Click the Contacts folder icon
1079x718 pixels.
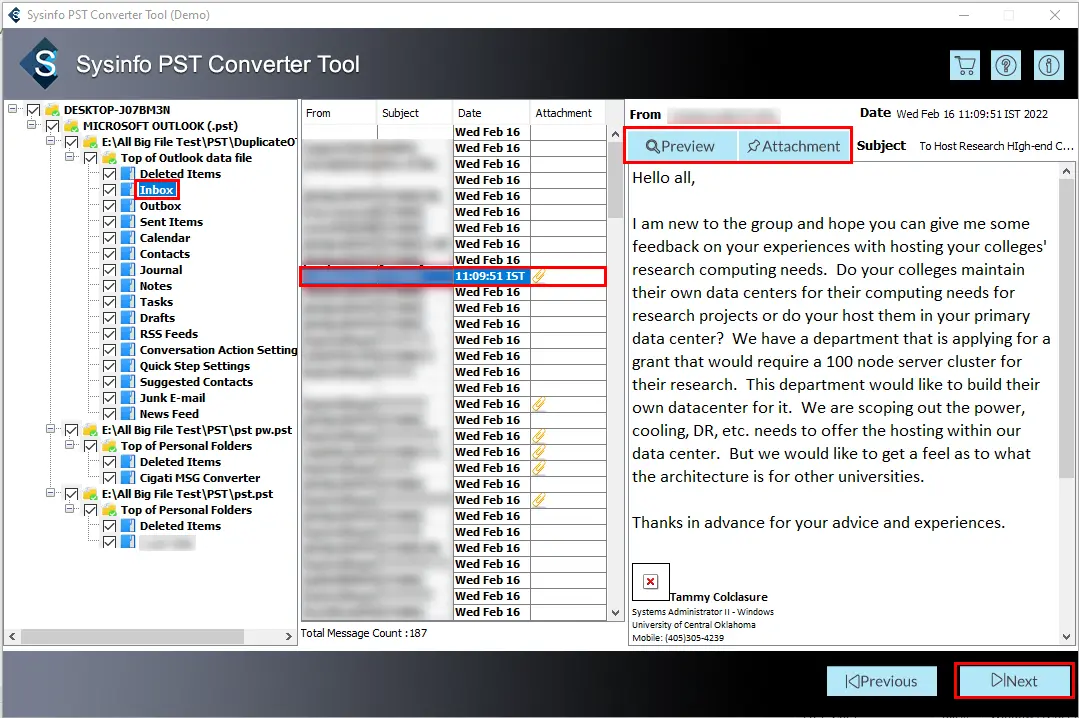click(128, 254)
